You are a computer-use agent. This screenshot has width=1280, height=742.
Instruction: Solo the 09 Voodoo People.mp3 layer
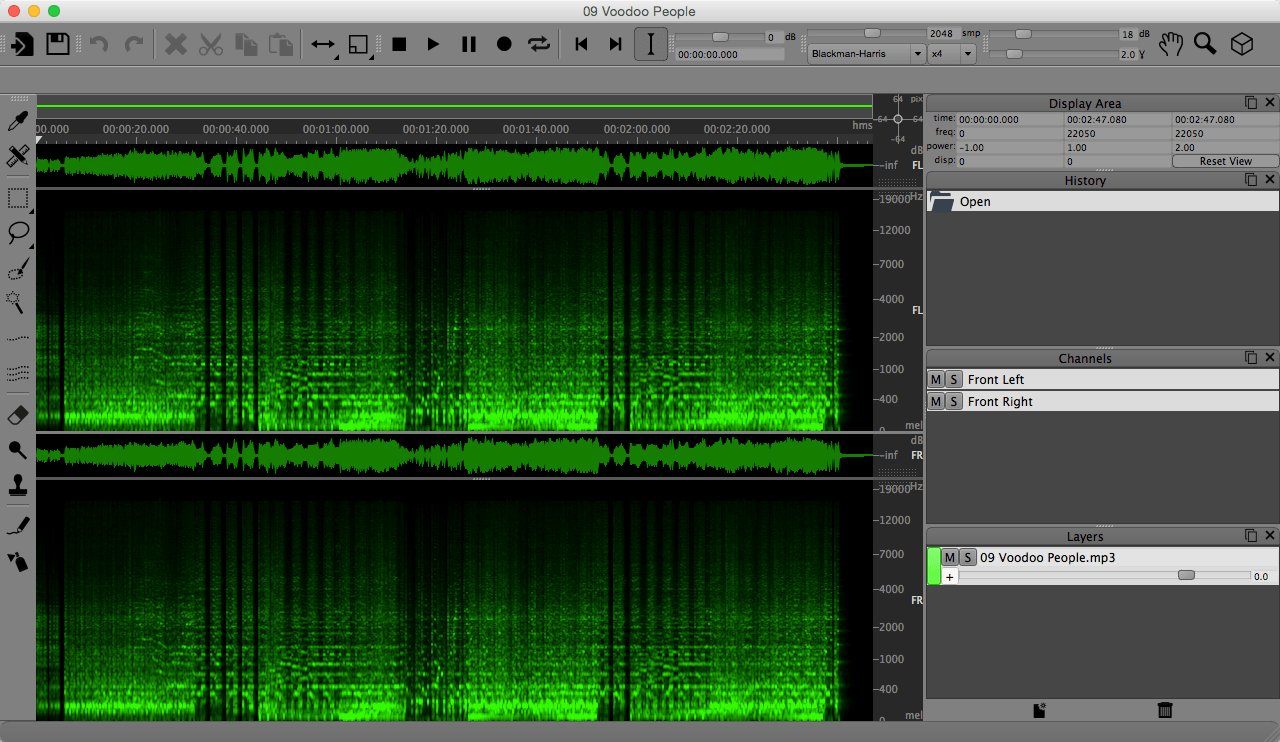click(967, 558)
